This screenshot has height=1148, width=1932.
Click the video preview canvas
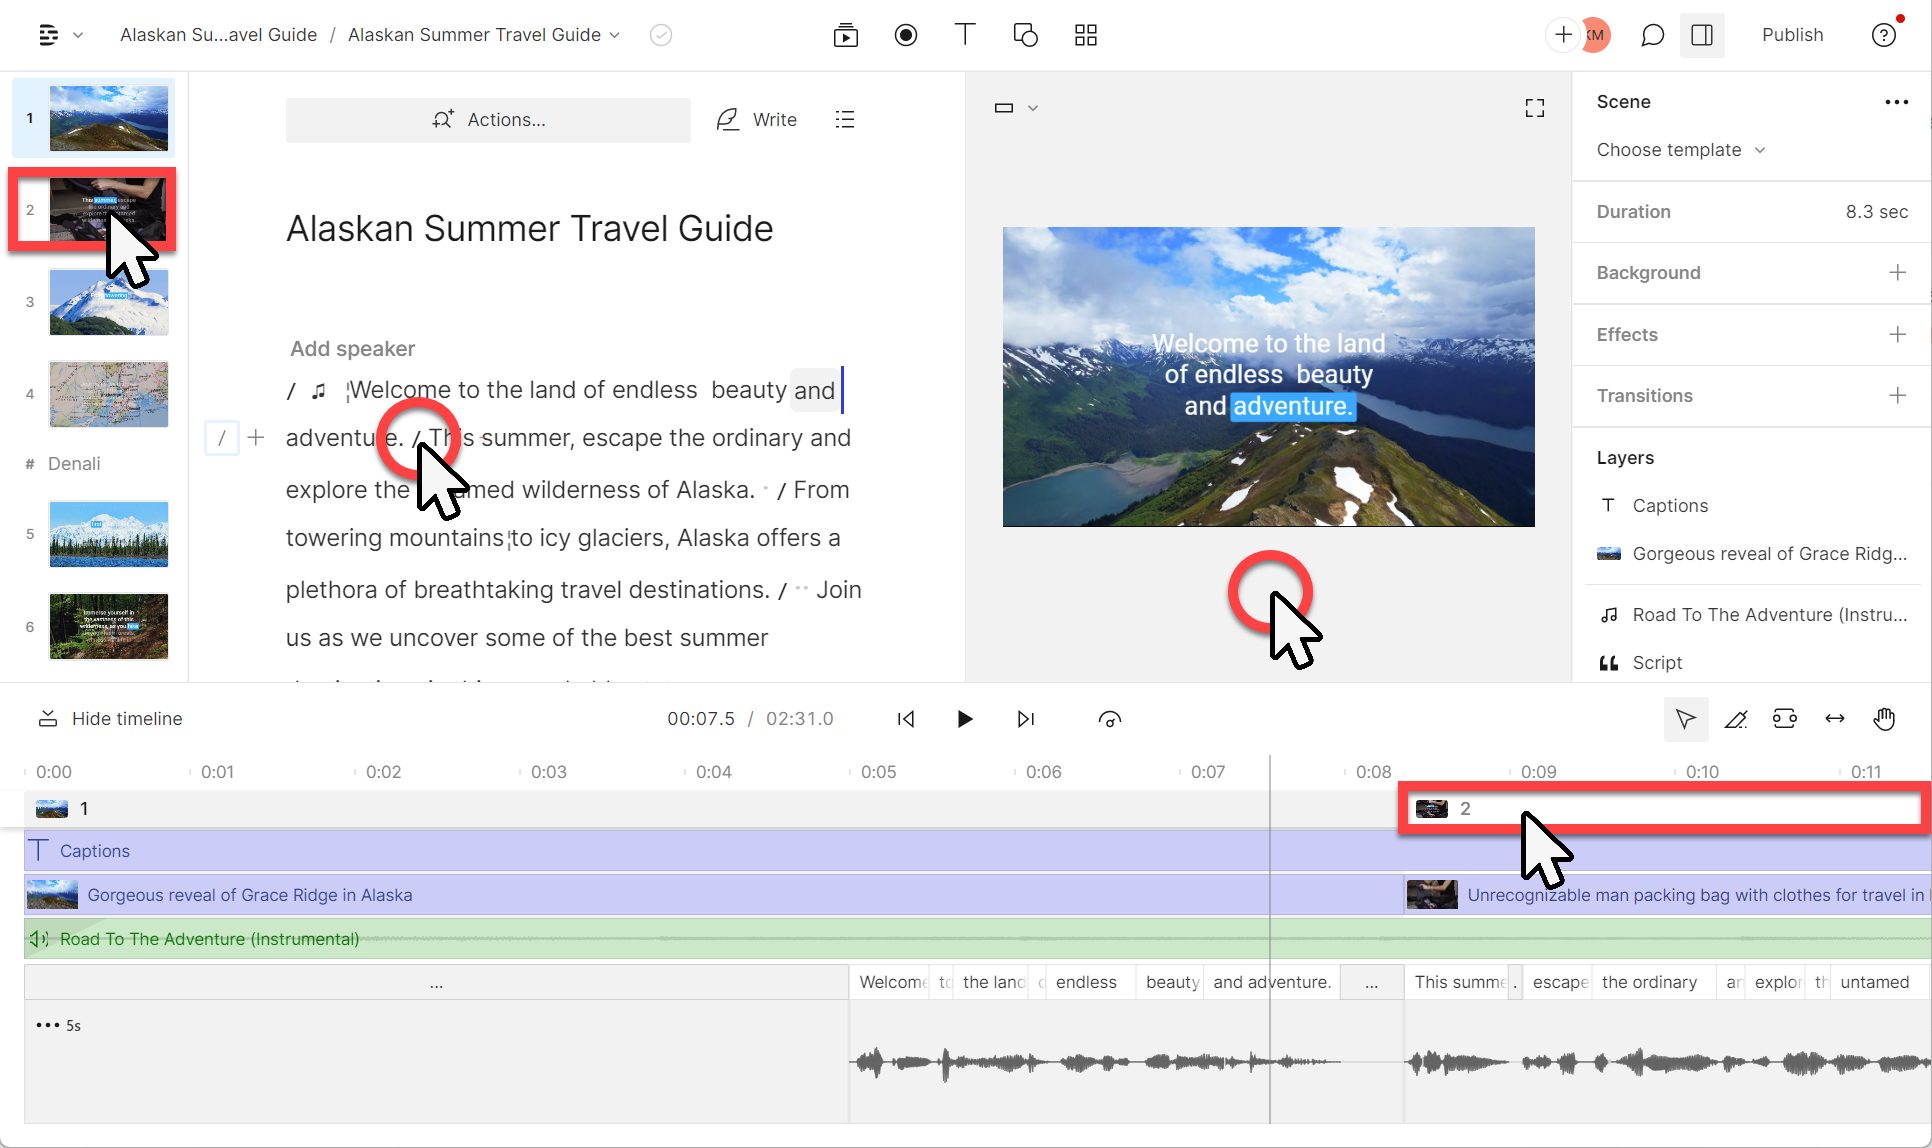(x=1268, y=377)
